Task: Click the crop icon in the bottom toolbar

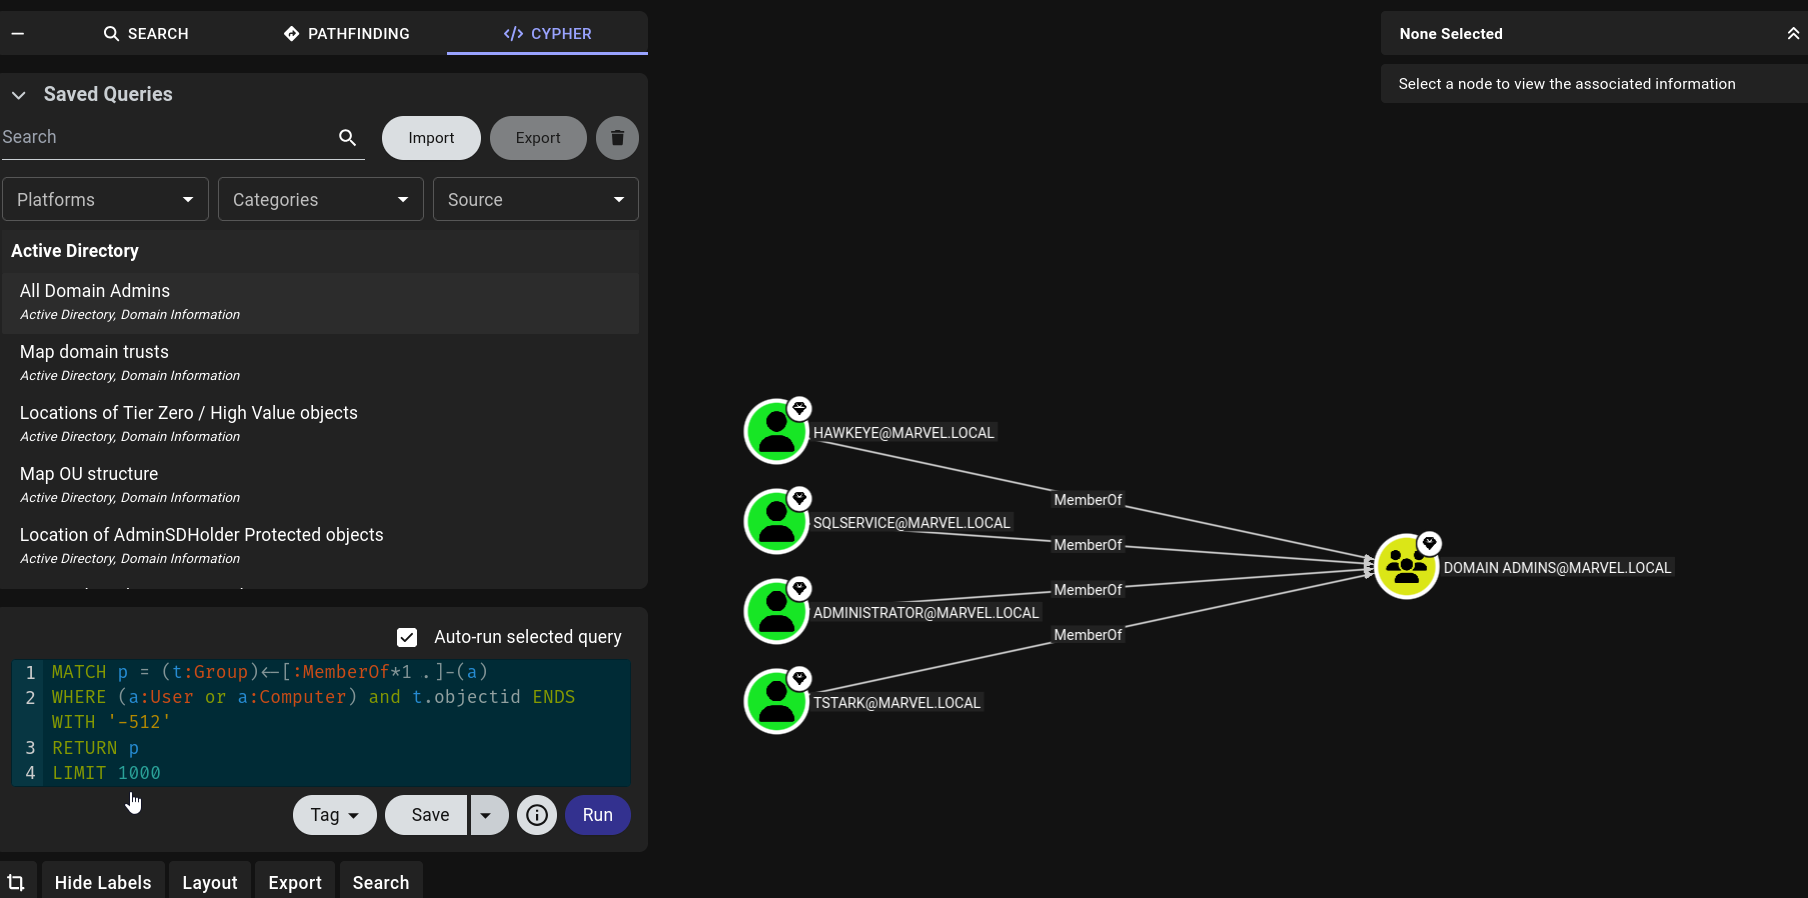Action: (16, 882)
